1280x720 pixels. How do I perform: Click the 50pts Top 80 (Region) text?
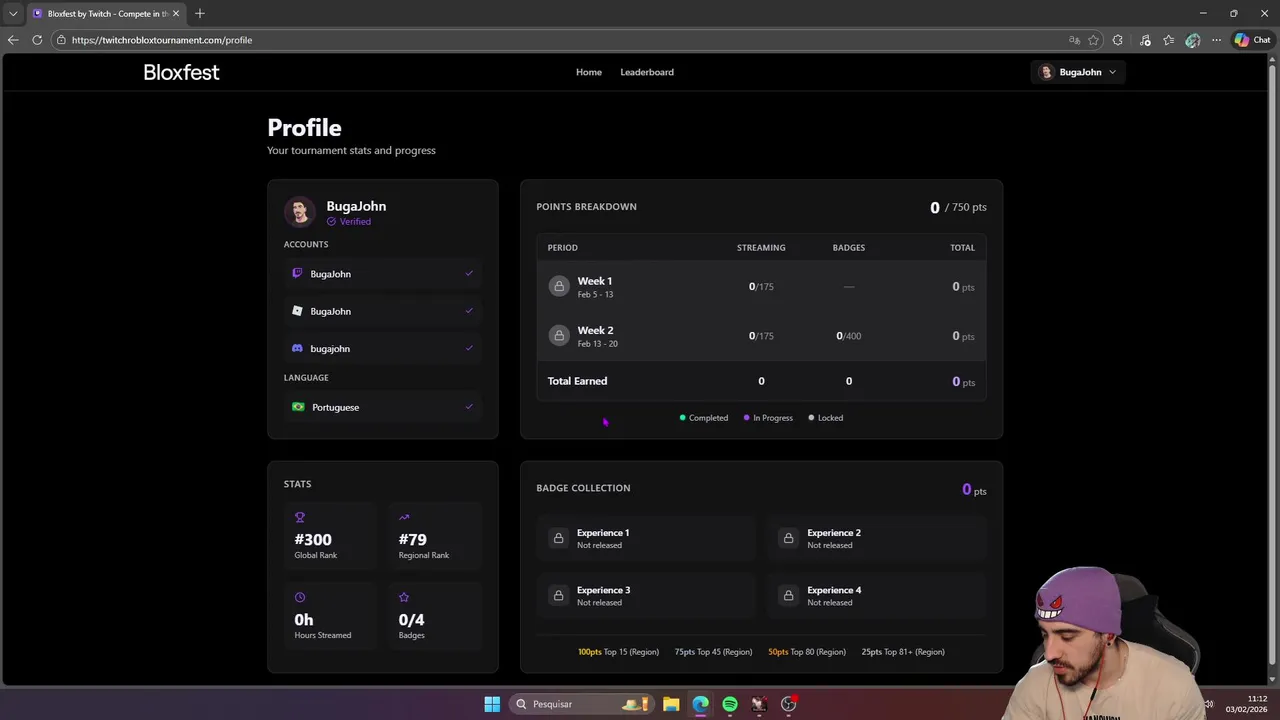coord(807,652)
